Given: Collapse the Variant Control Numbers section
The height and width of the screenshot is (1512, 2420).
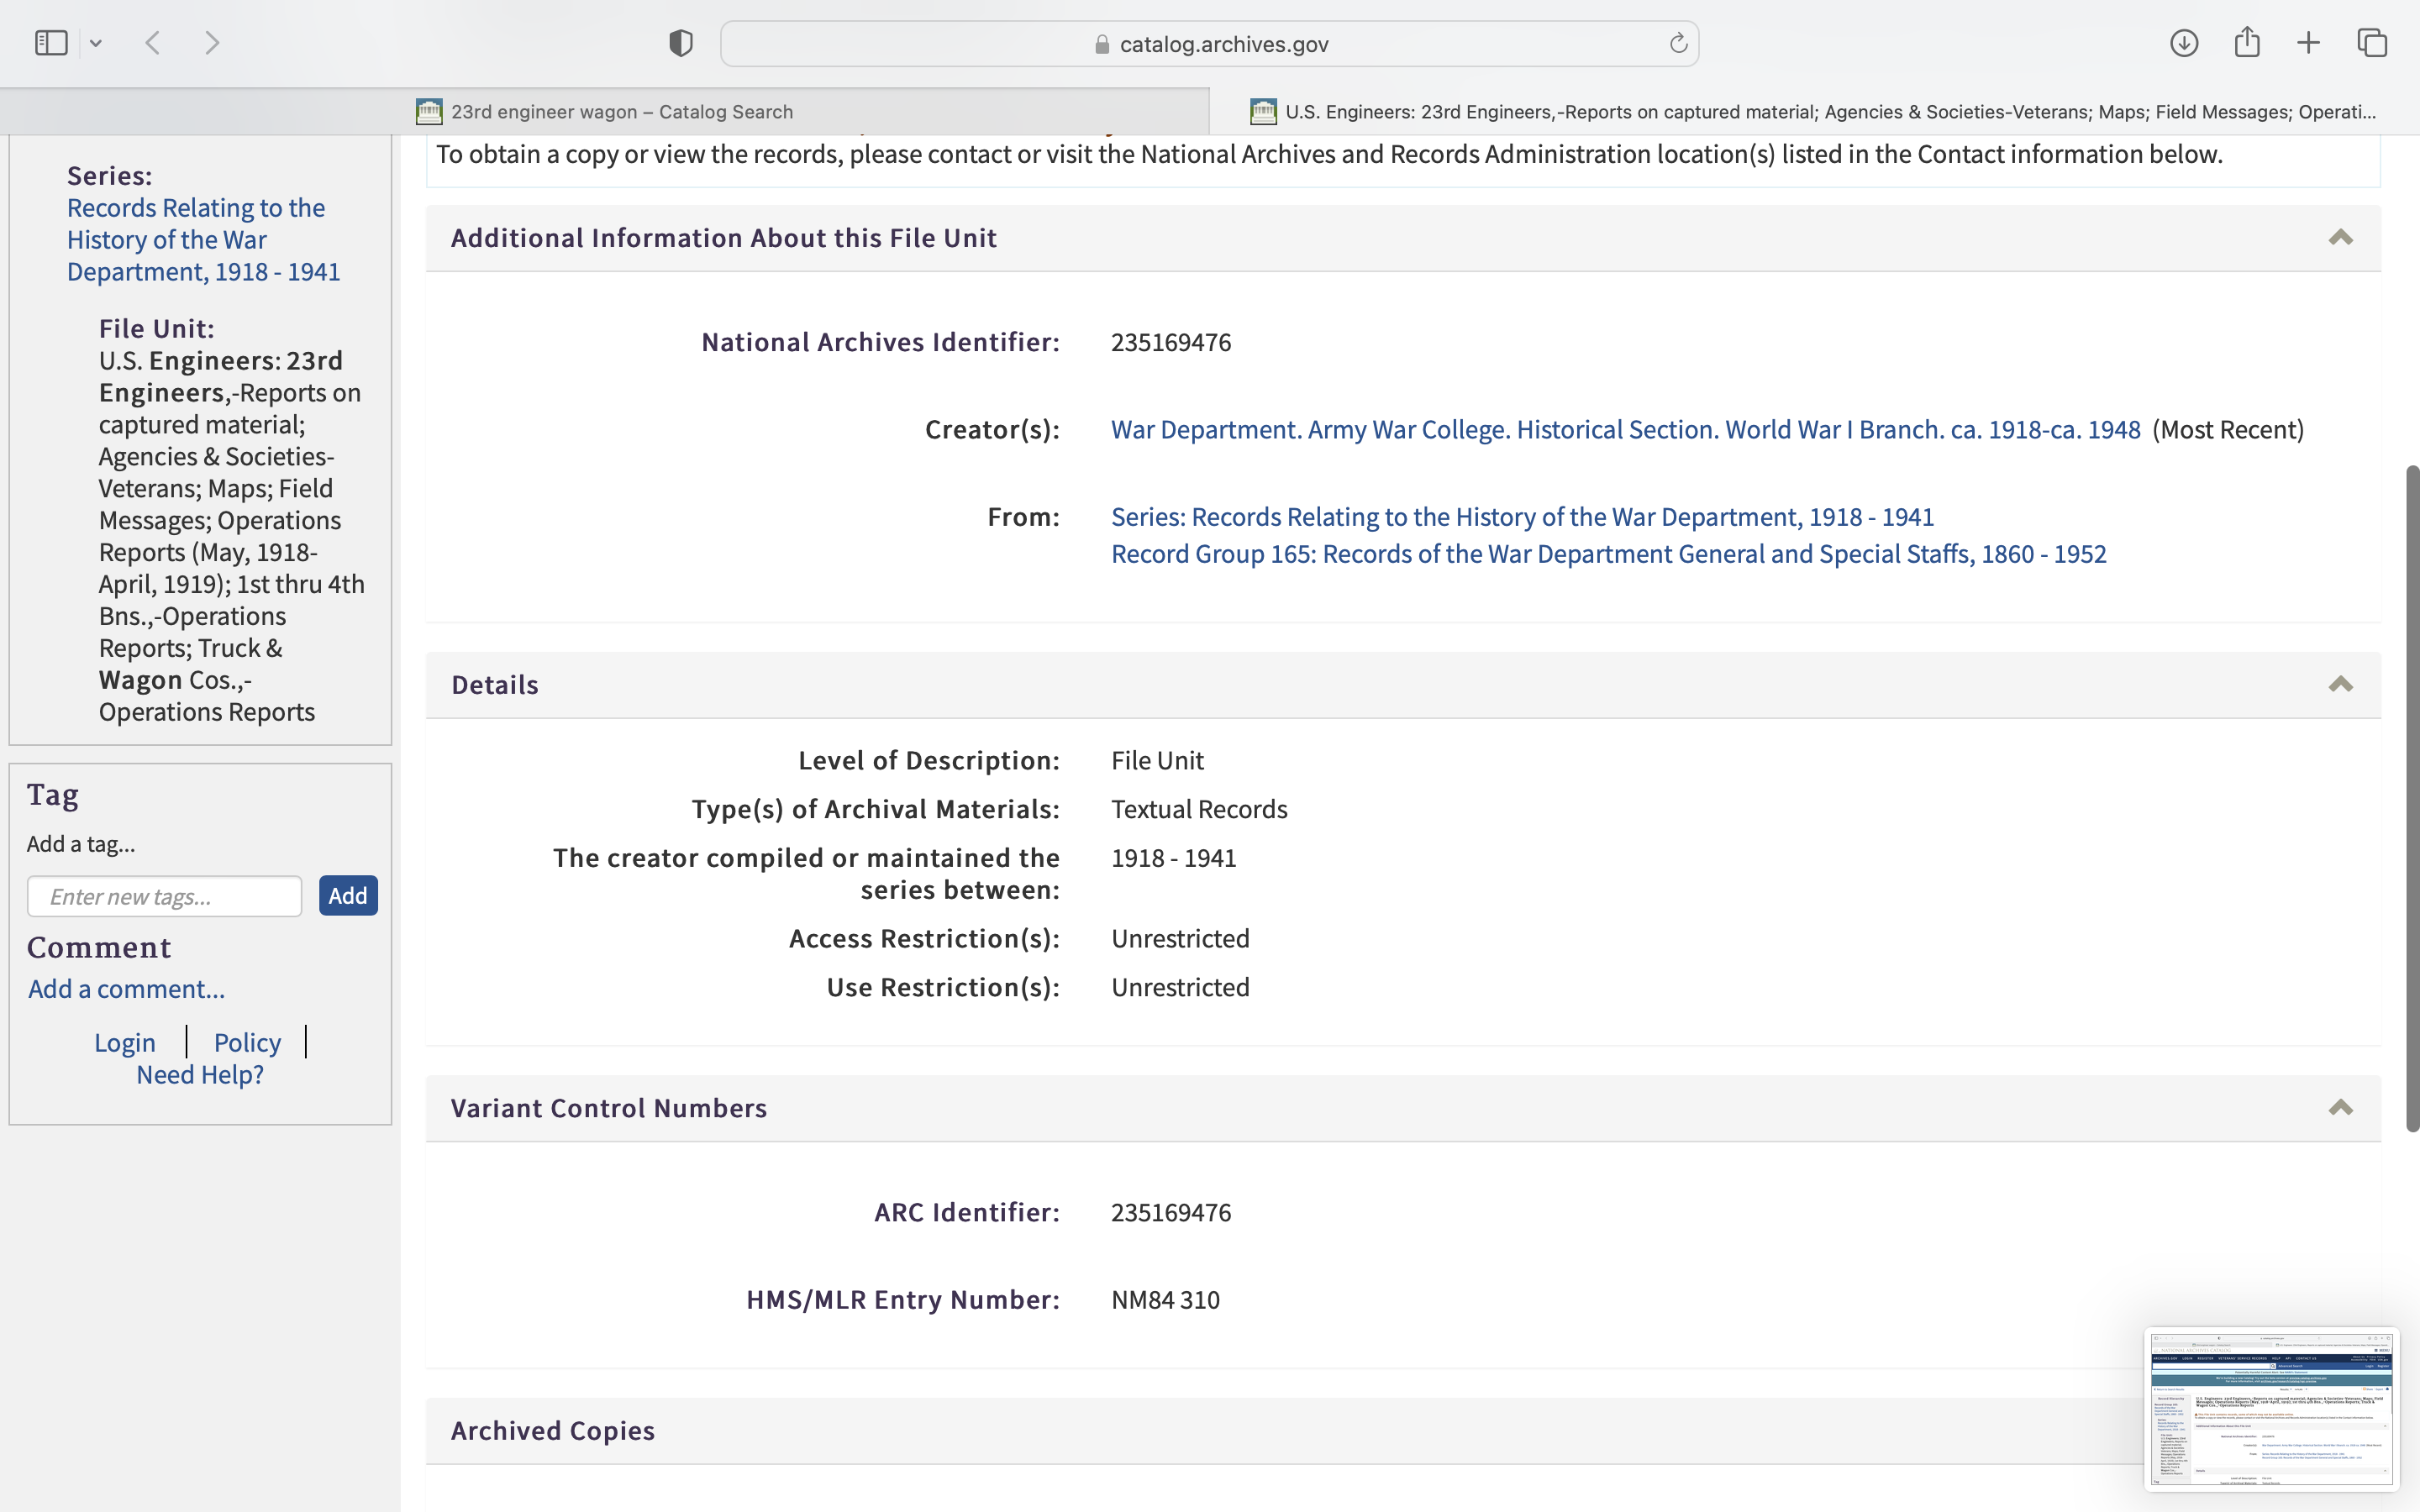Looking at the screenshot, I should (2340, 1108).
